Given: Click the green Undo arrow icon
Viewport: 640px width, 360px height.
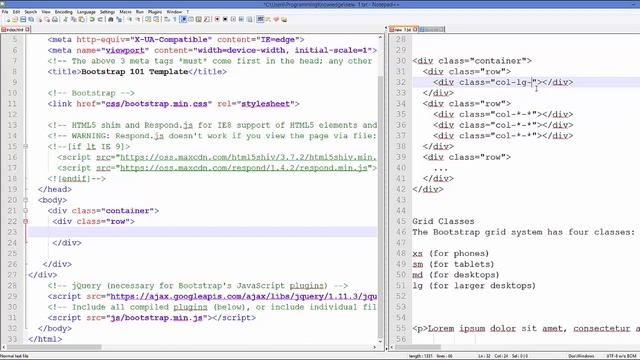Looking at the screenshot, I should click(x=92, y=19).
